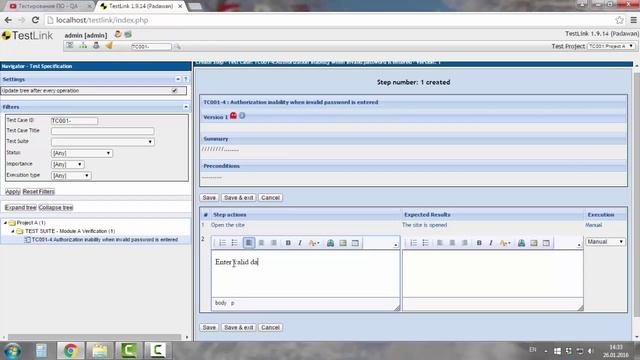
Task: Open the Test Specification tree icon in toolbar
Action: [x=83, y=45]
